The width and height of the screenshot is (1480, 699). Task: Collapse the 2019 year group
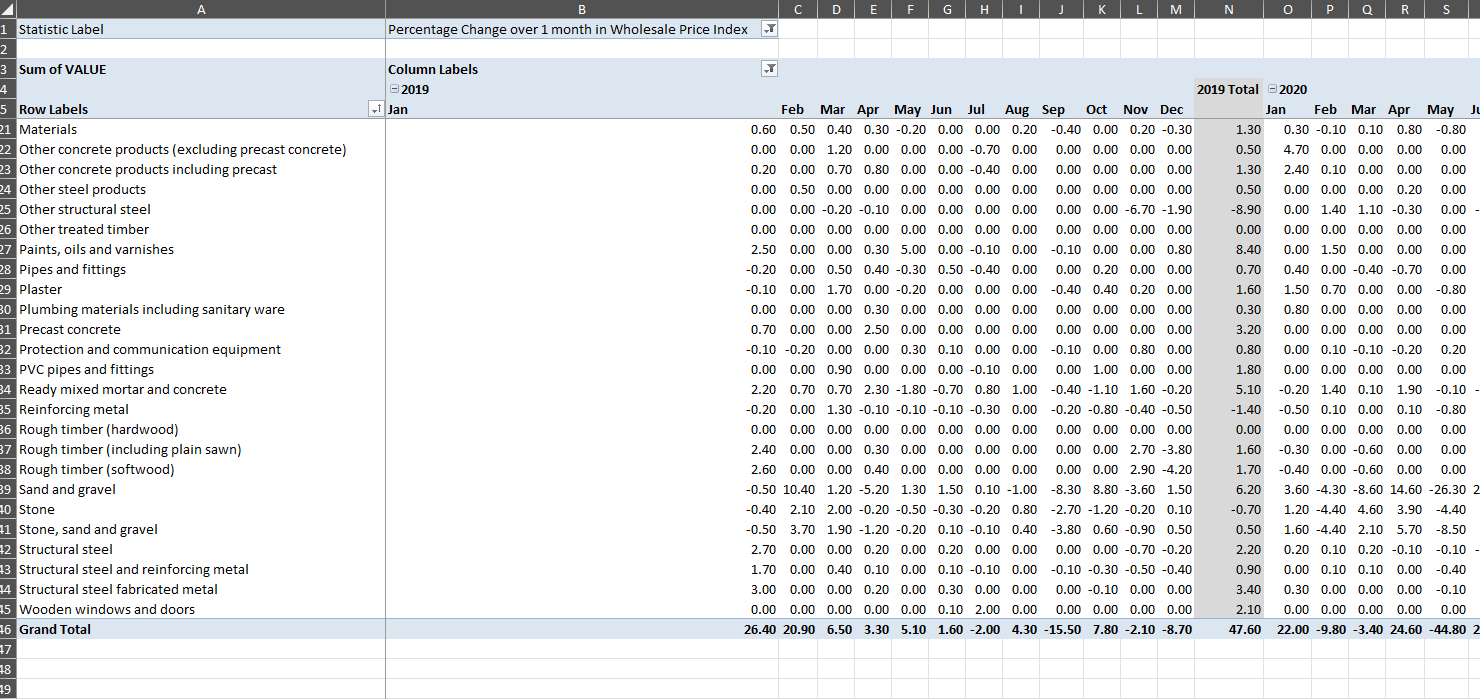click(395, 89)
